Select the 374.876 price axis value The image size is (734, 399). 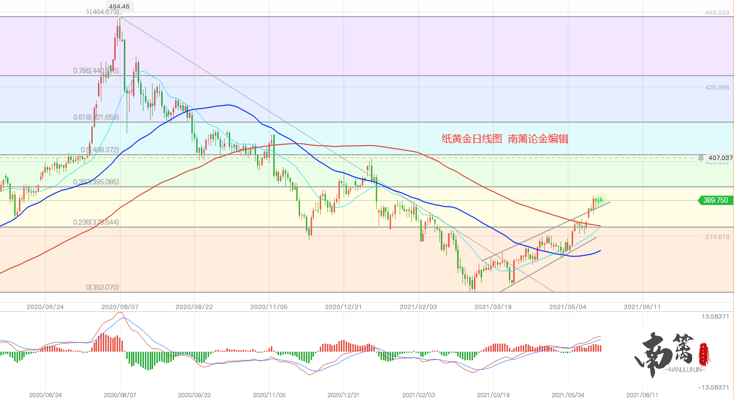[x=717, y=236]
